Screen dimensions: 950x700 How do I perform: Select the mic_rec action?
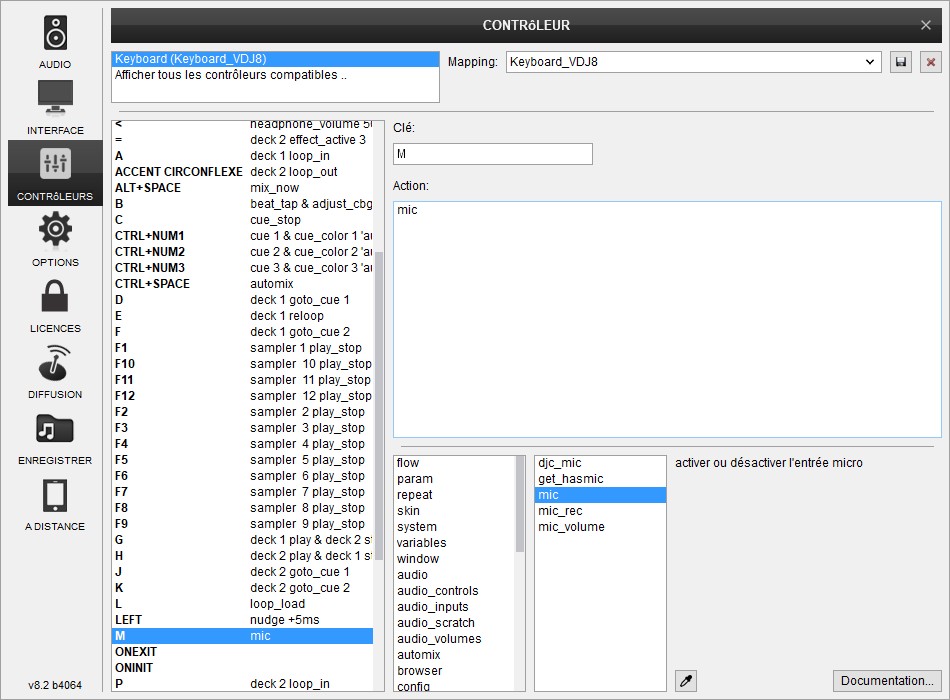coord(600,511)
